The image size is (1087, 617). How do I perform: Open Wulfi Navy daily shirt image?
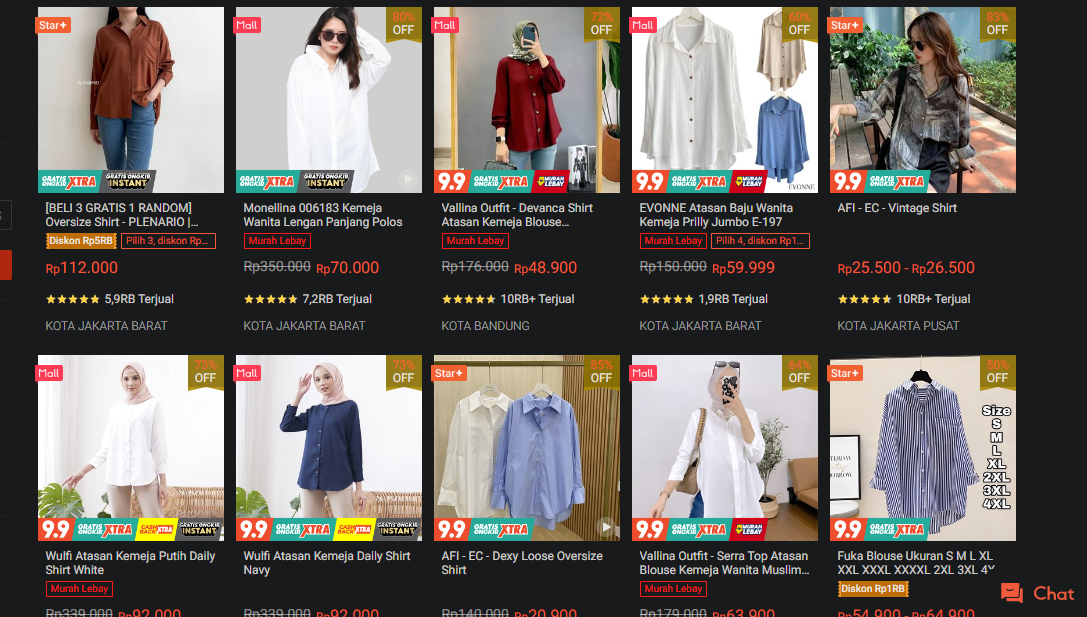click(329, 448)
